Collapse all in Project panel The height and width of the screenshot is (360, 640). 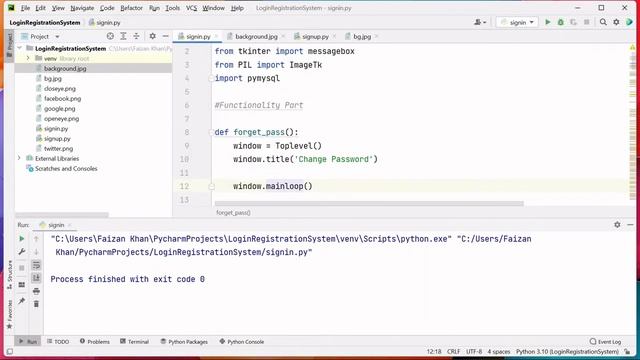coord(136,36)
